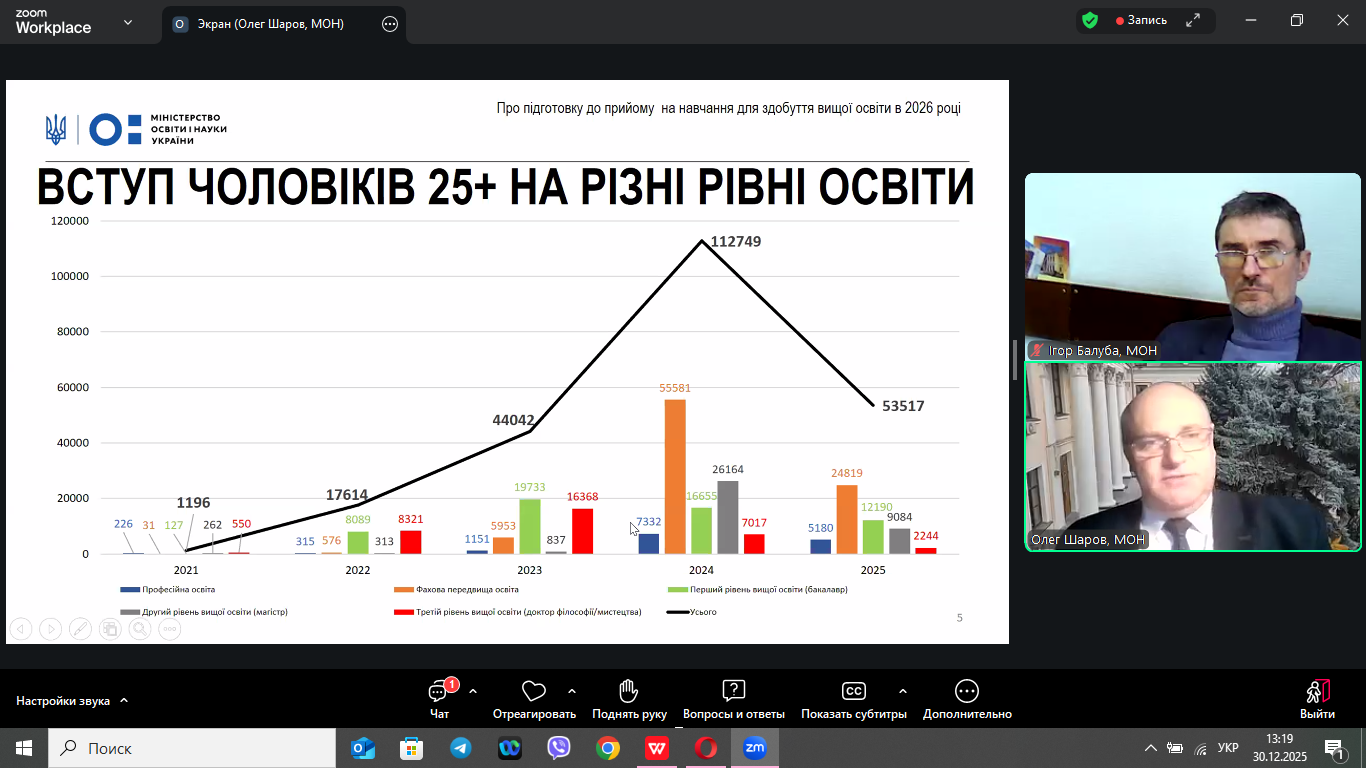
Task: Open Настройки звука audio settings
Action: (63, 701)
